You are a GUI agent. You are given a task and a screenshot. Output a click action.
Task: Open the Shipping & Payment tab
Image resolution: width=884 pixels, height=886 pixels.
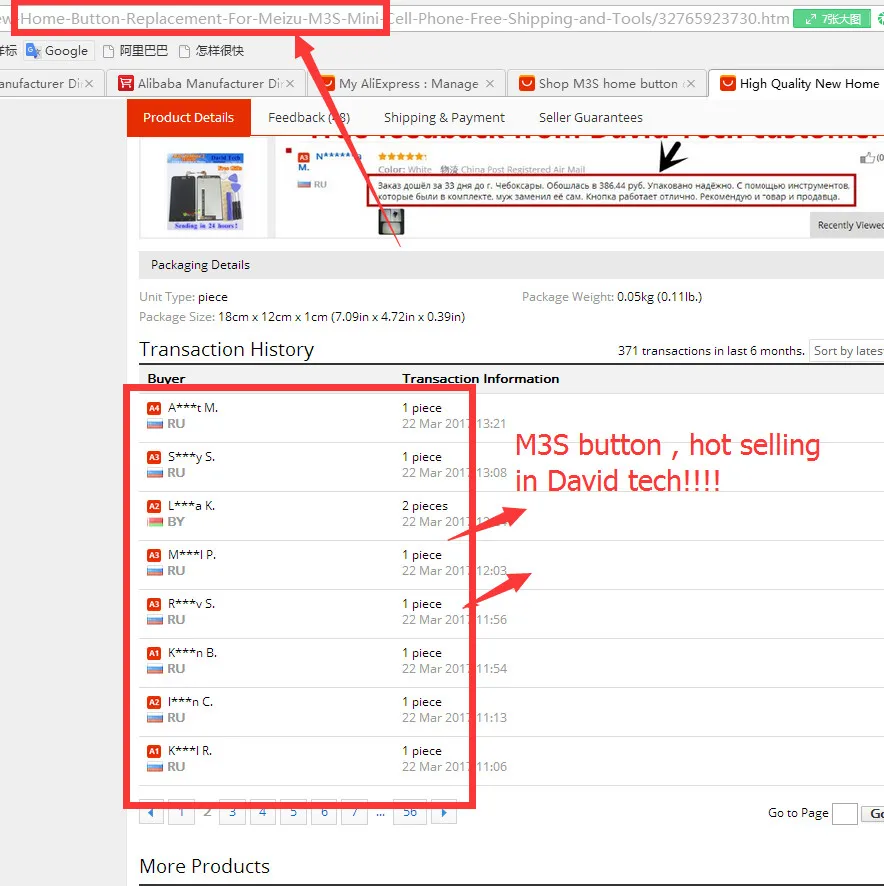coord(444,118)
